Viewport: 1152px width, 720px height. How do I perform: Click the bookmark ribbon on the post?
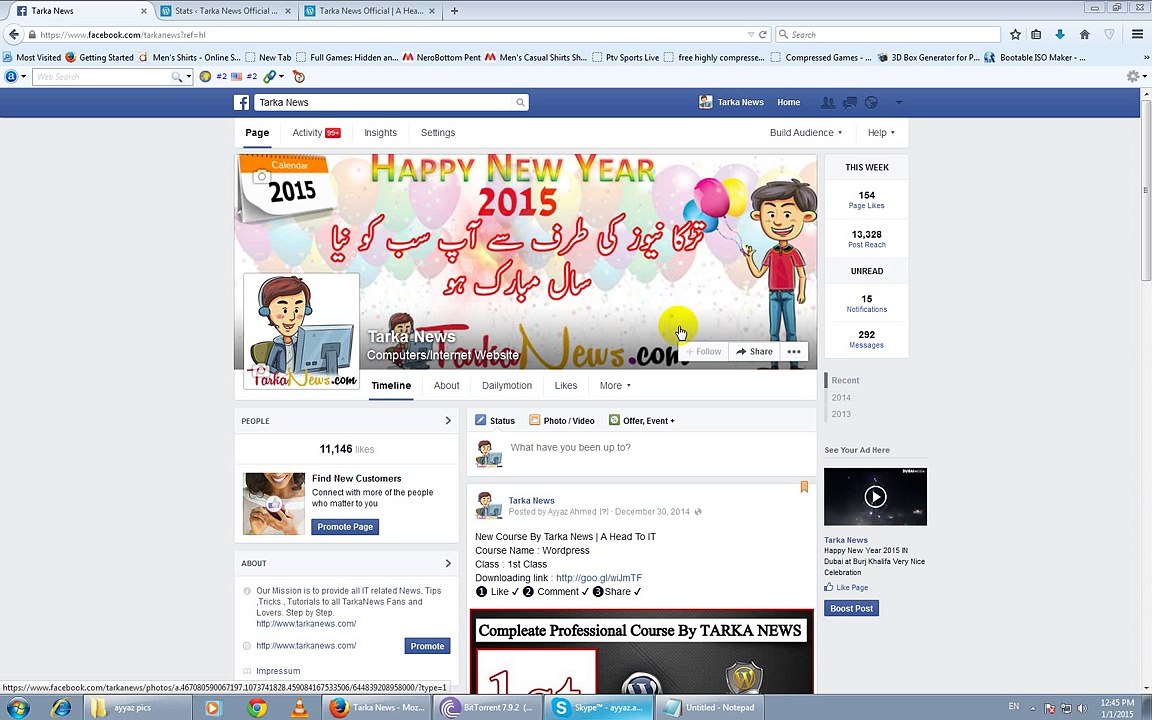pyautogui.click(x=804, y=487)
